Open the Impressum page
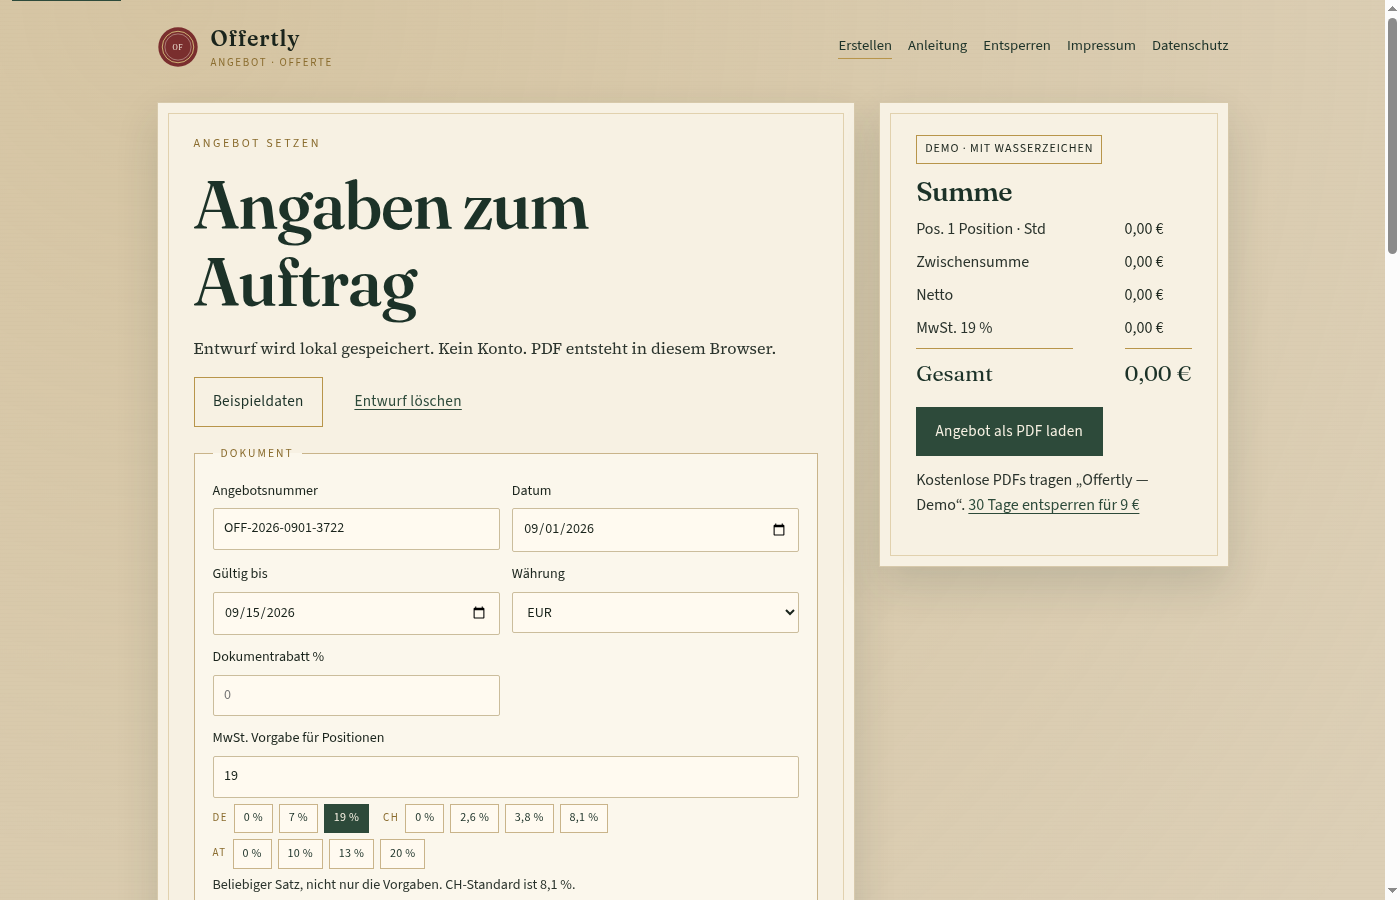 (1101, 46)
